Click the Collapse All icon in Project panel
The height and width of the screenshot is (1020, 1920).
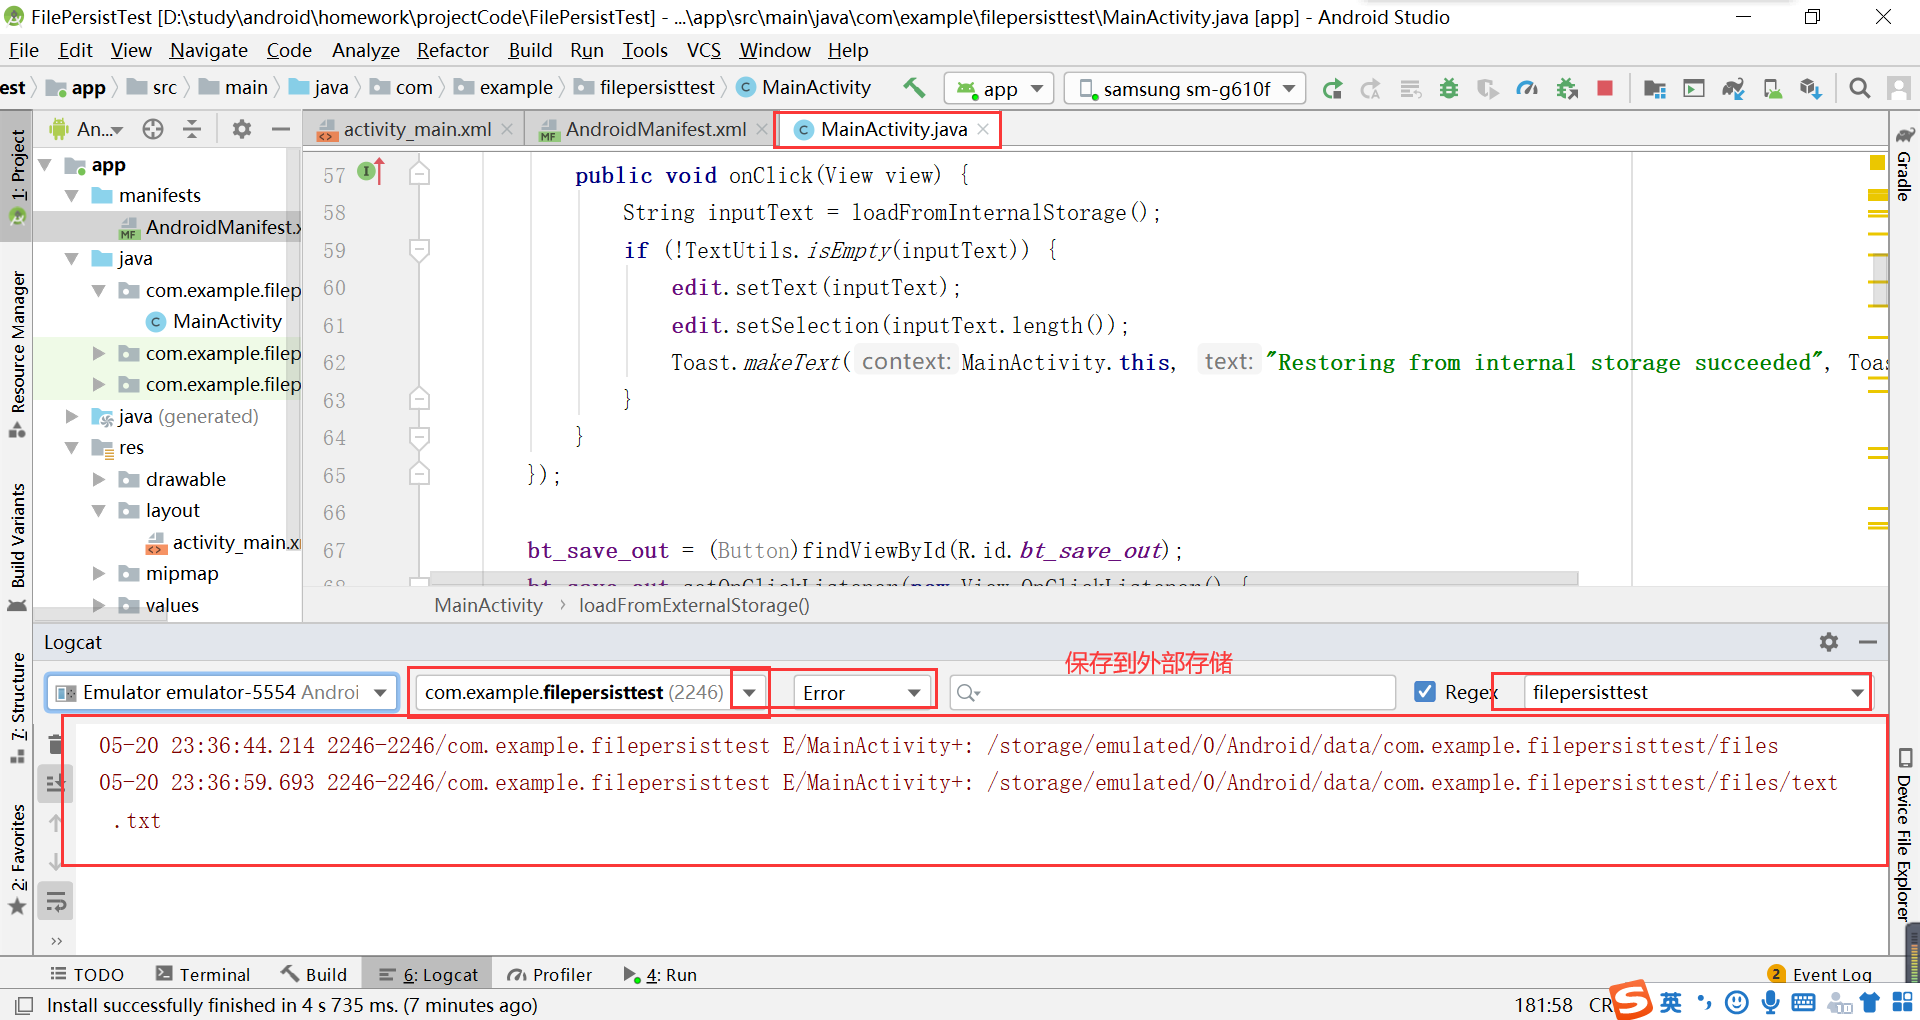[192, 129]
